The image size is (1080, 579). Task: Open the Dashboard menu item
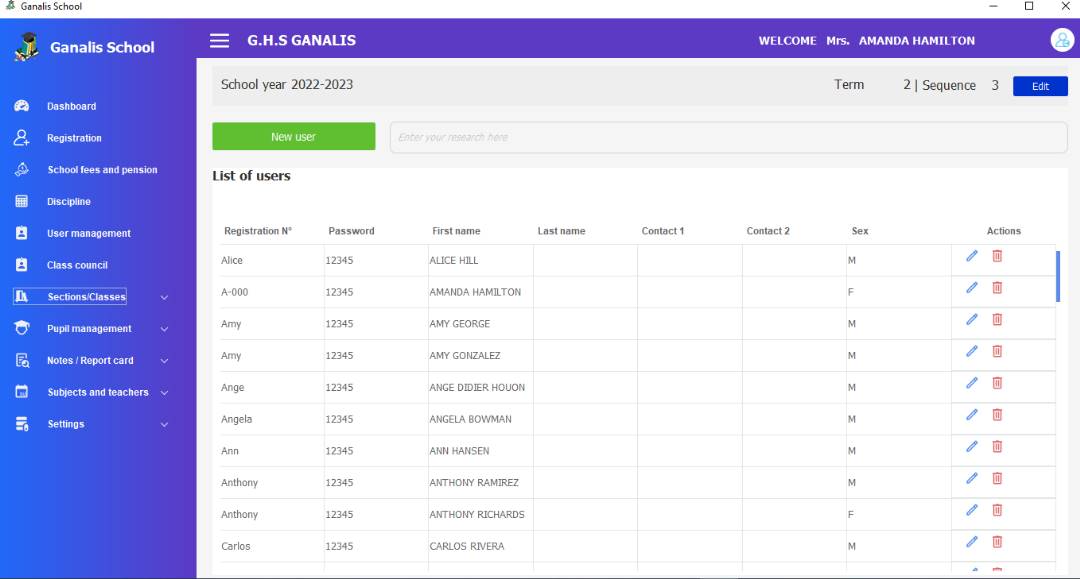[72, 106]
